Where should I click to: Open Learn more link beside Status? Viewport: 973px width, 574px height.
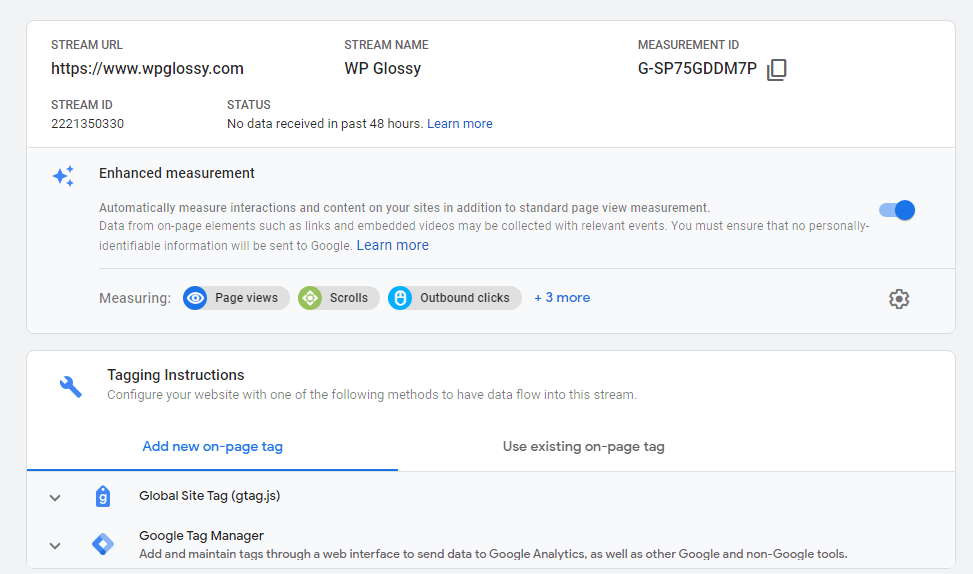460,123
